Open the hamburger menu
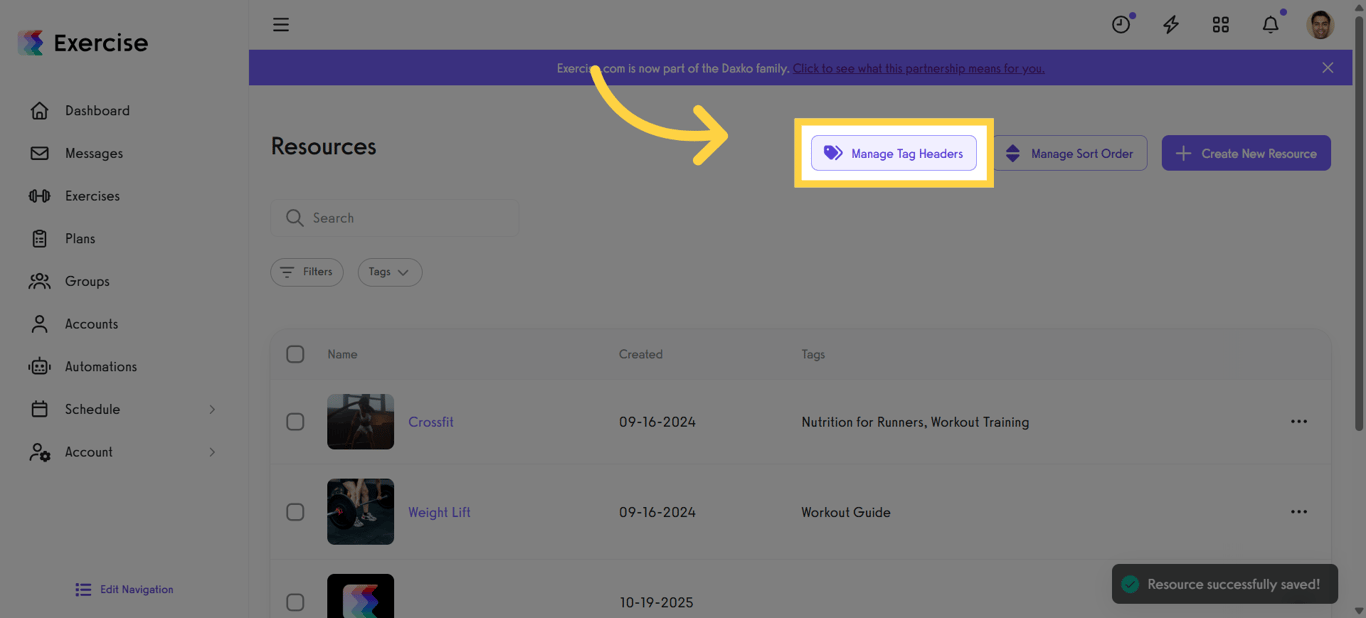Screen dimensions: 1366x618 click(281, 24)
